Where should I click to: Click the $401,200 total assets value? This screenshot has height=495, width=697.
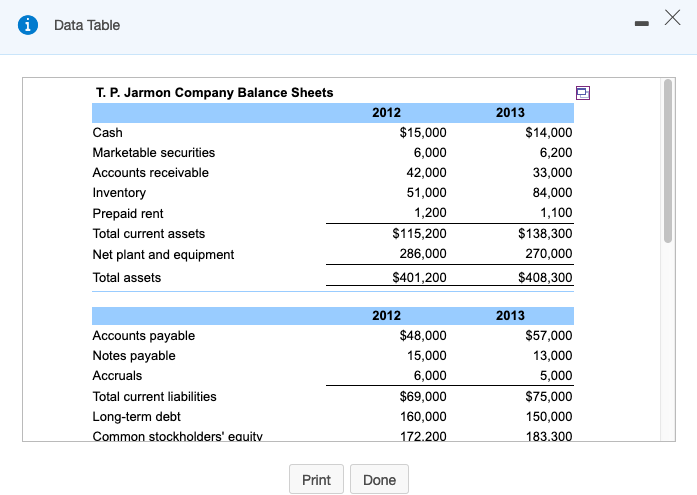[419, 277]
